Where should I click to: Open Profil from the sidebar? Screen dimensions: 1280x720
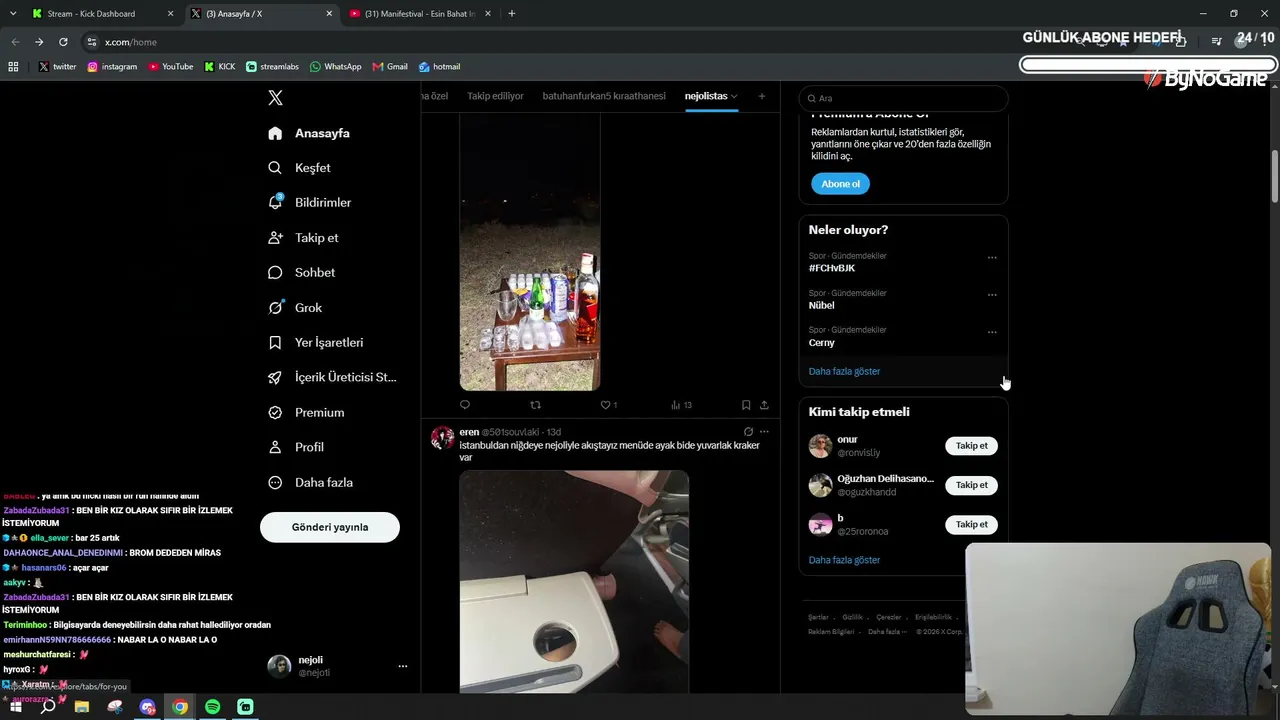(x=296, y=447)
